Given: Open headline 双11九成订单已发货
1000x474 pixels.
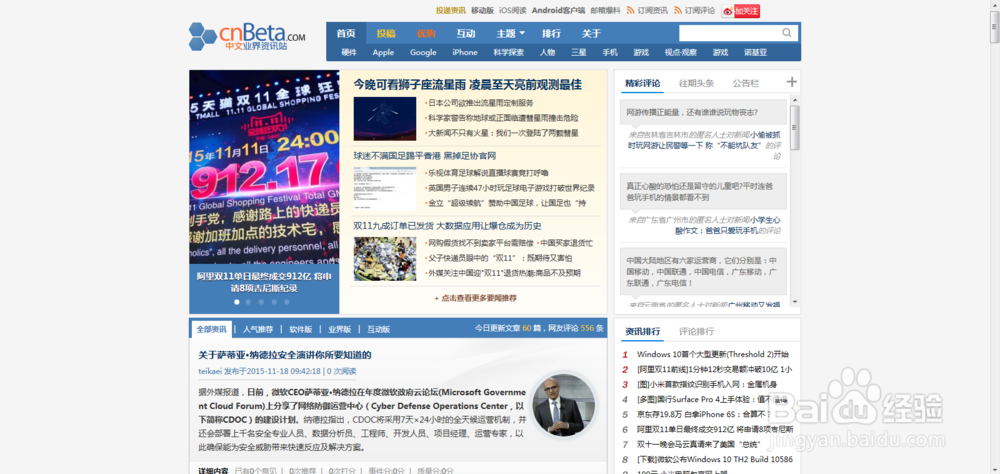Looking at the screenshot, I should click(x=447, y=225).
